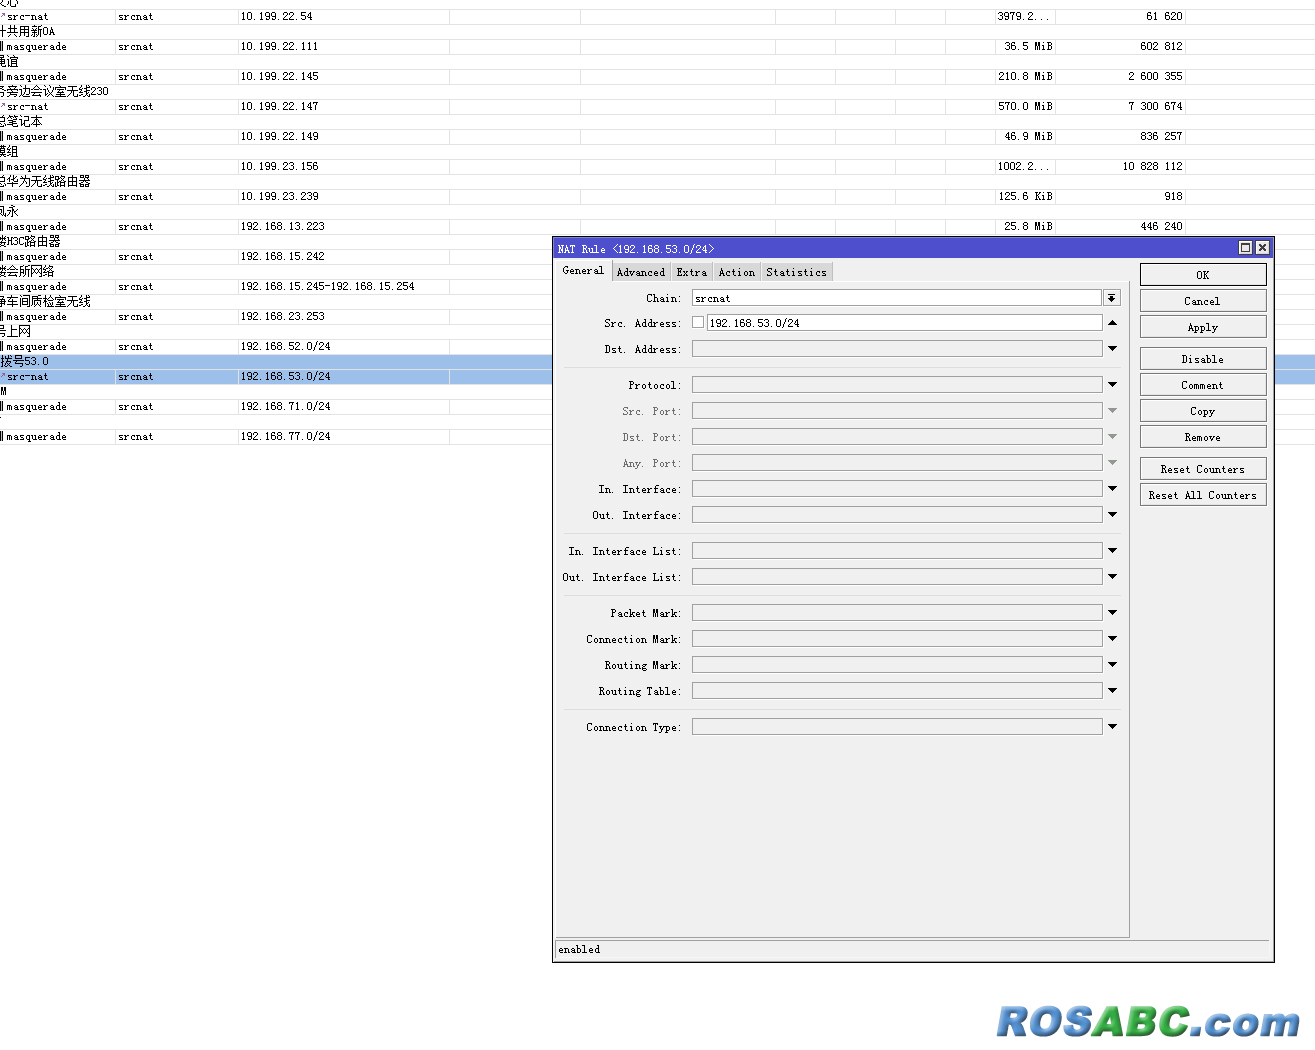This screenshot has height=1050, width=1315.
Task: Toggle the Src. Address invert checkbox
Action: [698, 323]
